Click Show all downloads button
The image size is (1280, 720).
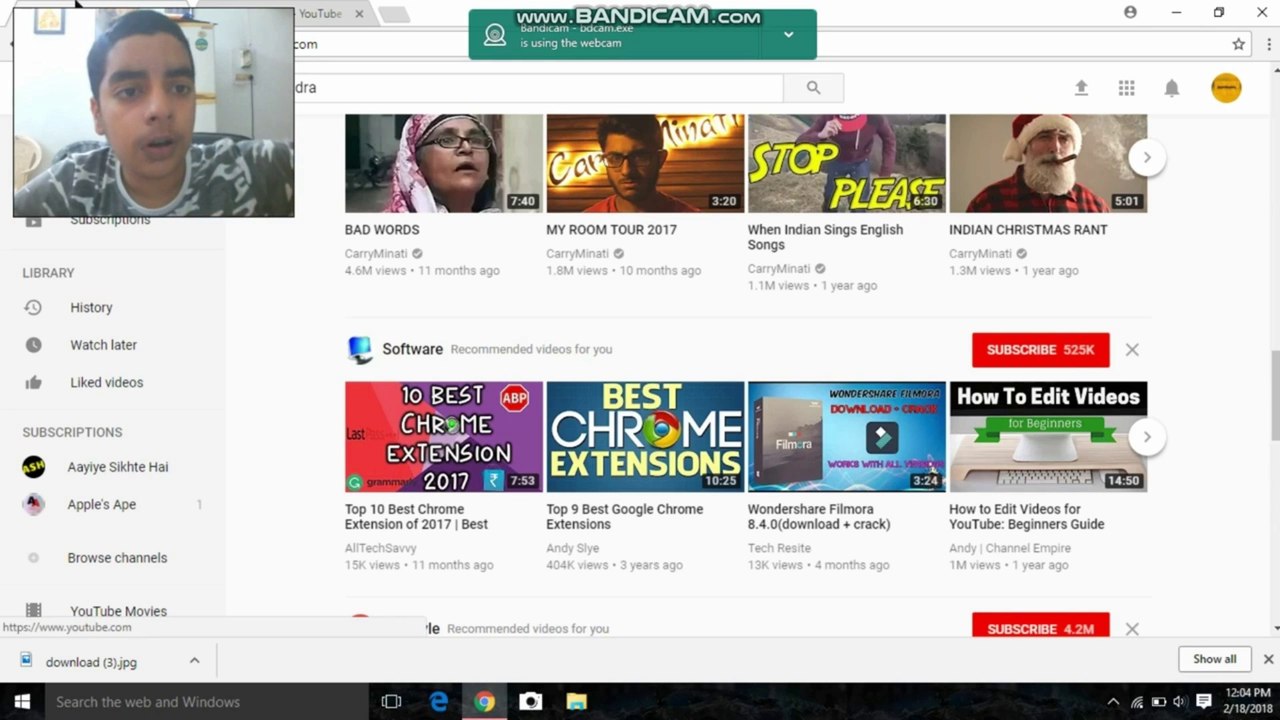[x=1214, y=659]
